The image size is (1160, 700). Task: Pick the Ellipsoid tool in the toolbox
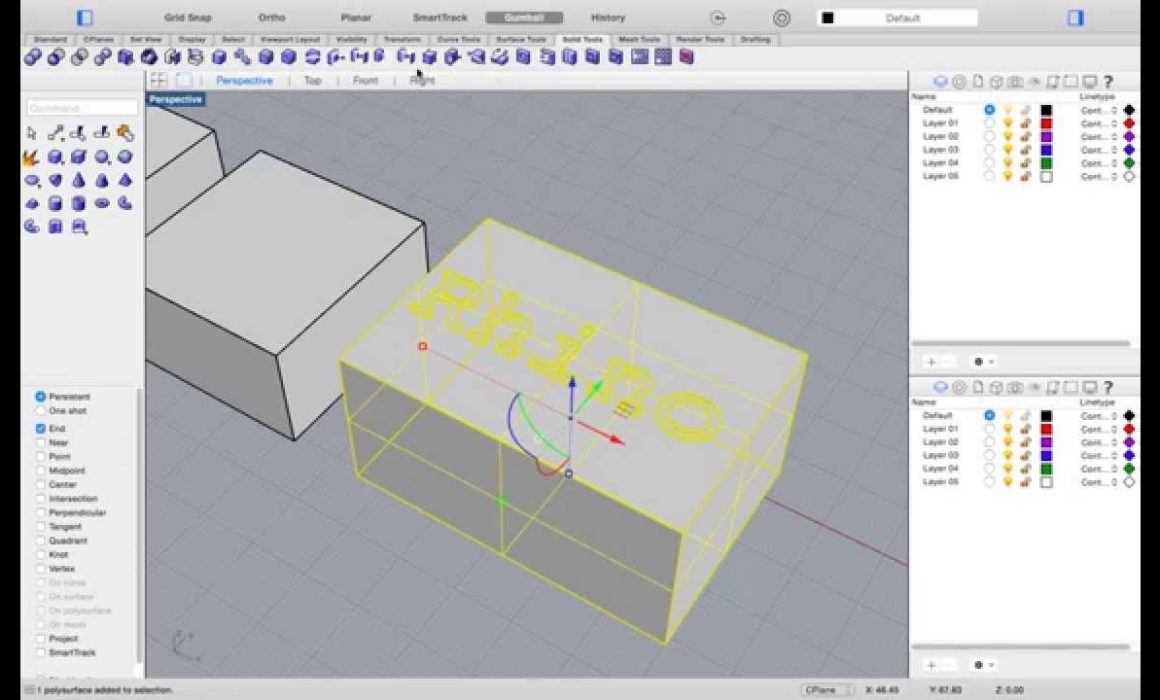(31, 181)
